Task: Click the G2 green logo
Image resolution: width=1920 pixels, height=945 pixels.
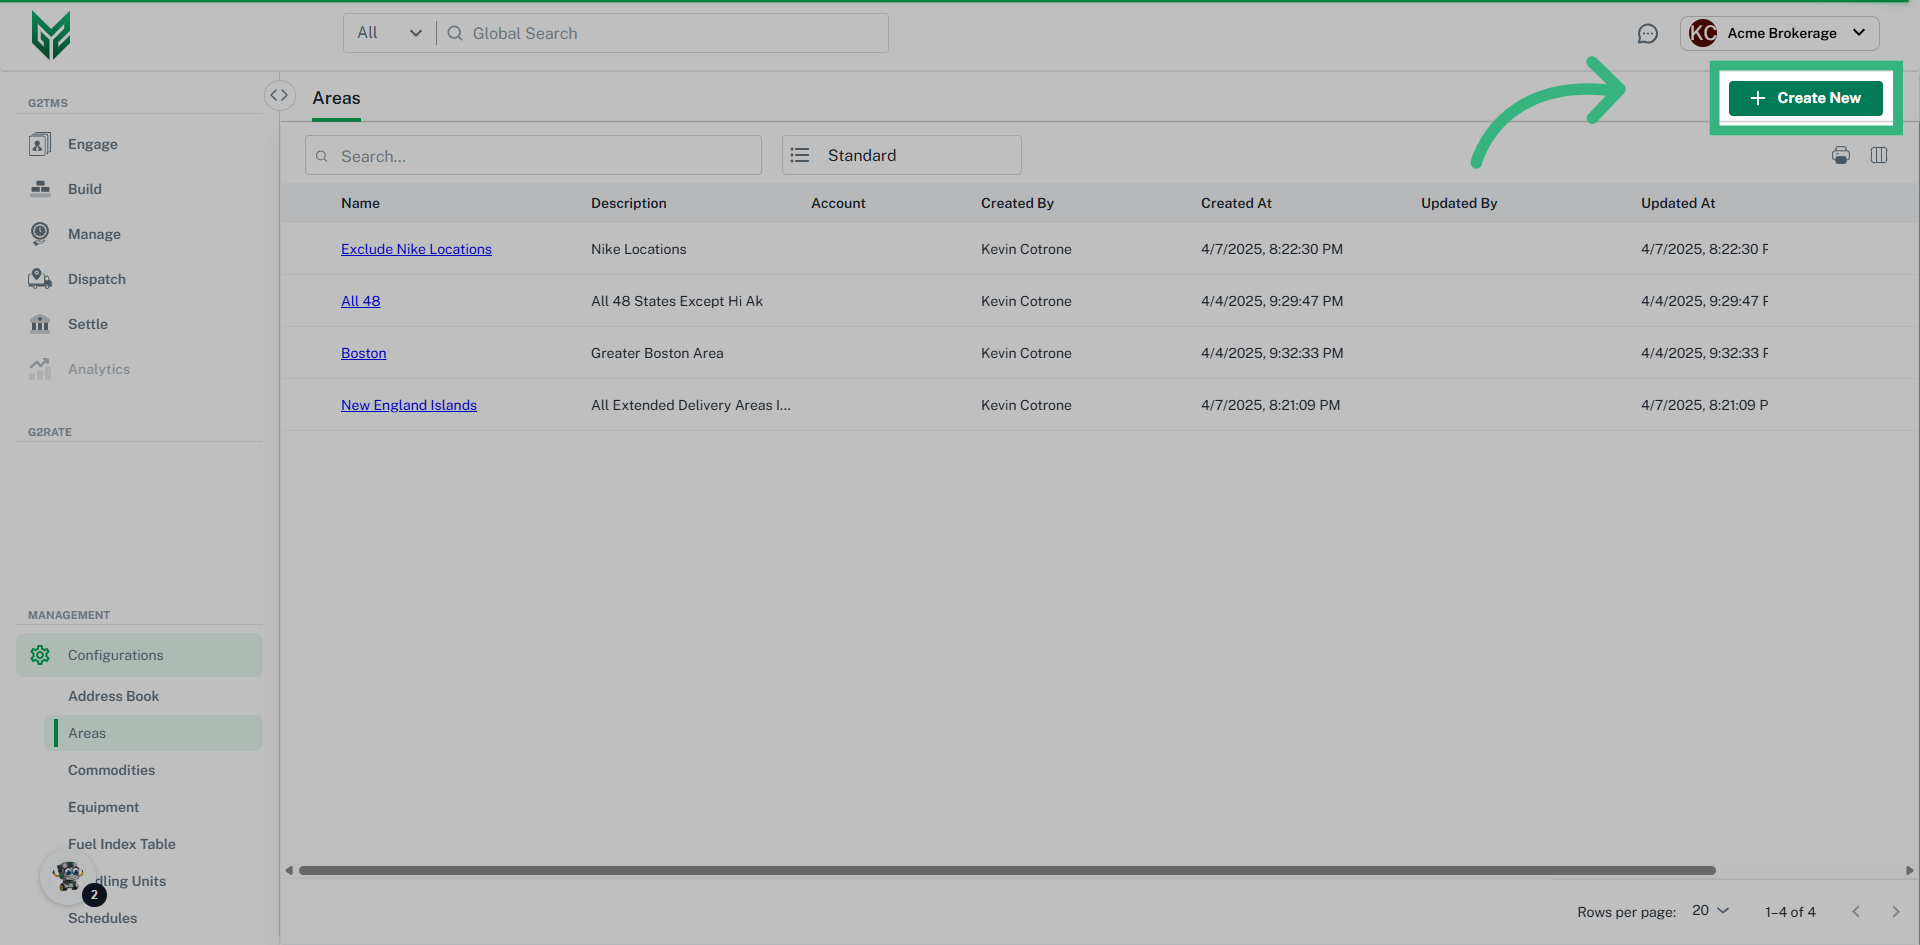Action: [x=51, y=36]
